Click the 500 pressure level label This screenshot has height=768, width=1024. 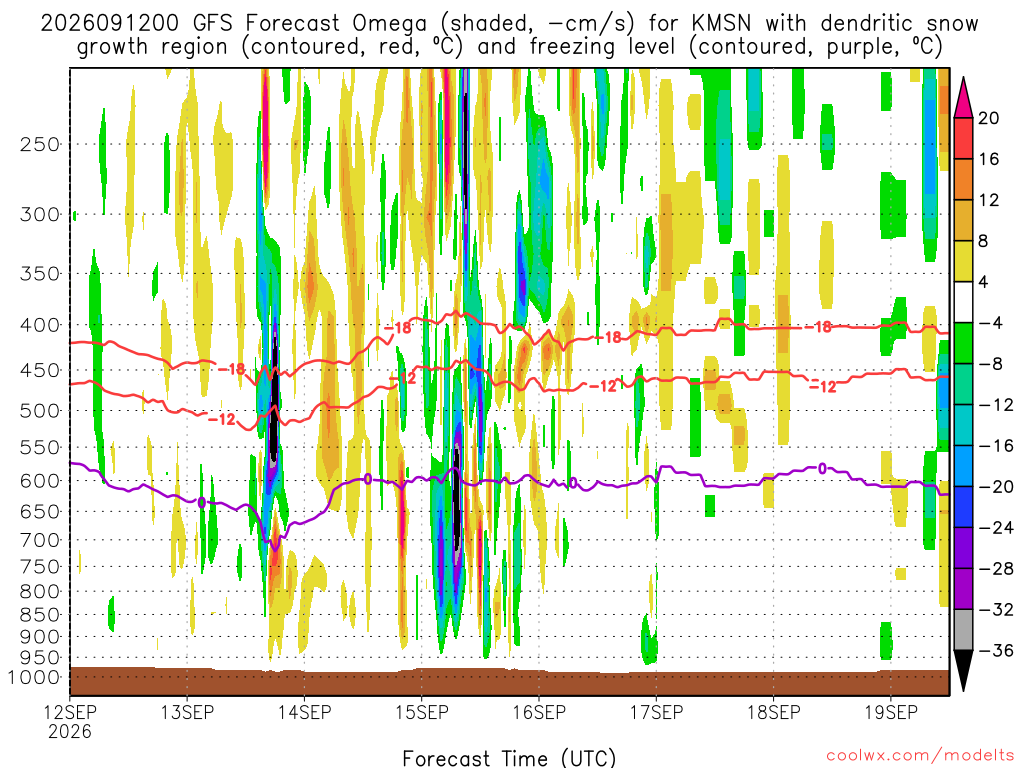[39, 411]
